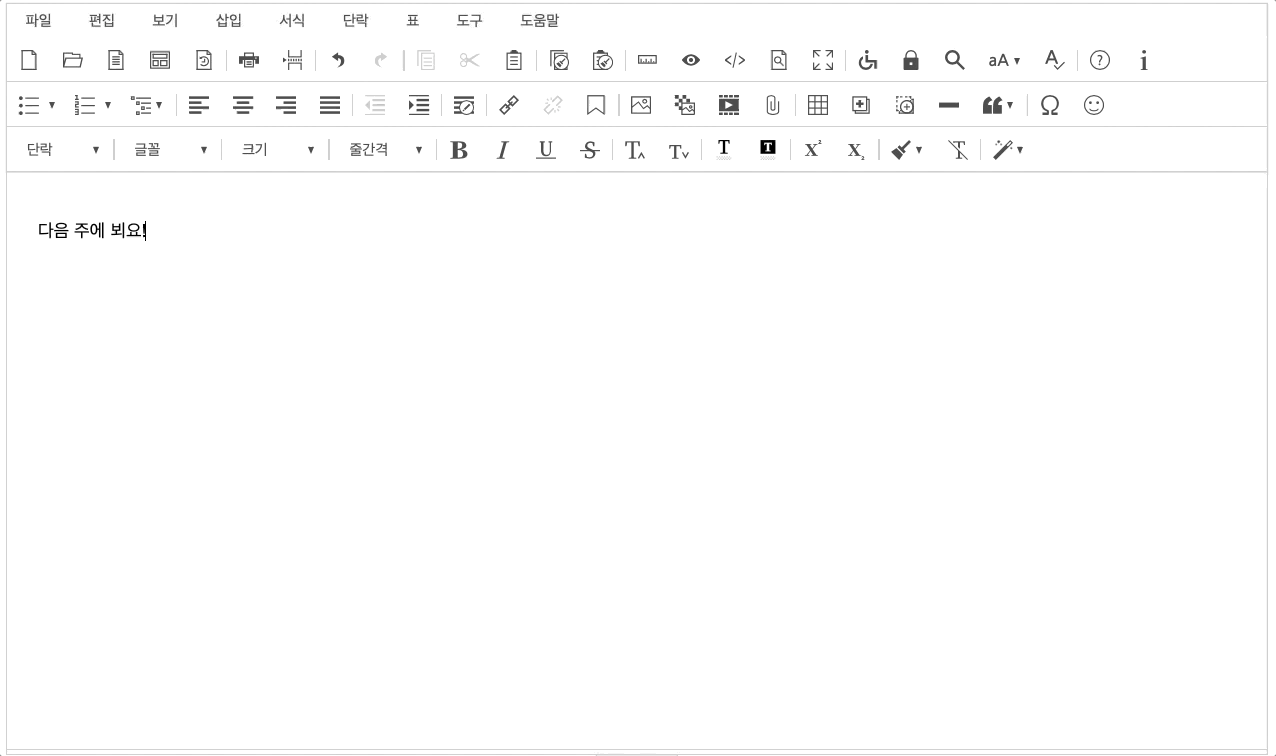
Task: Pick text background color swatch
Action: 767,150
